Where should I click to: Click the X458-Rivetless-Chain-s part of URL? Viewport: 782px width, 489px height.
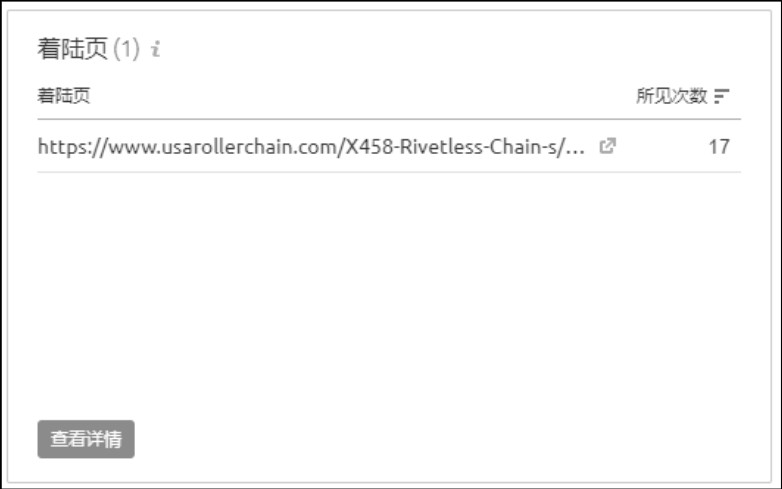tap(451, 147)
